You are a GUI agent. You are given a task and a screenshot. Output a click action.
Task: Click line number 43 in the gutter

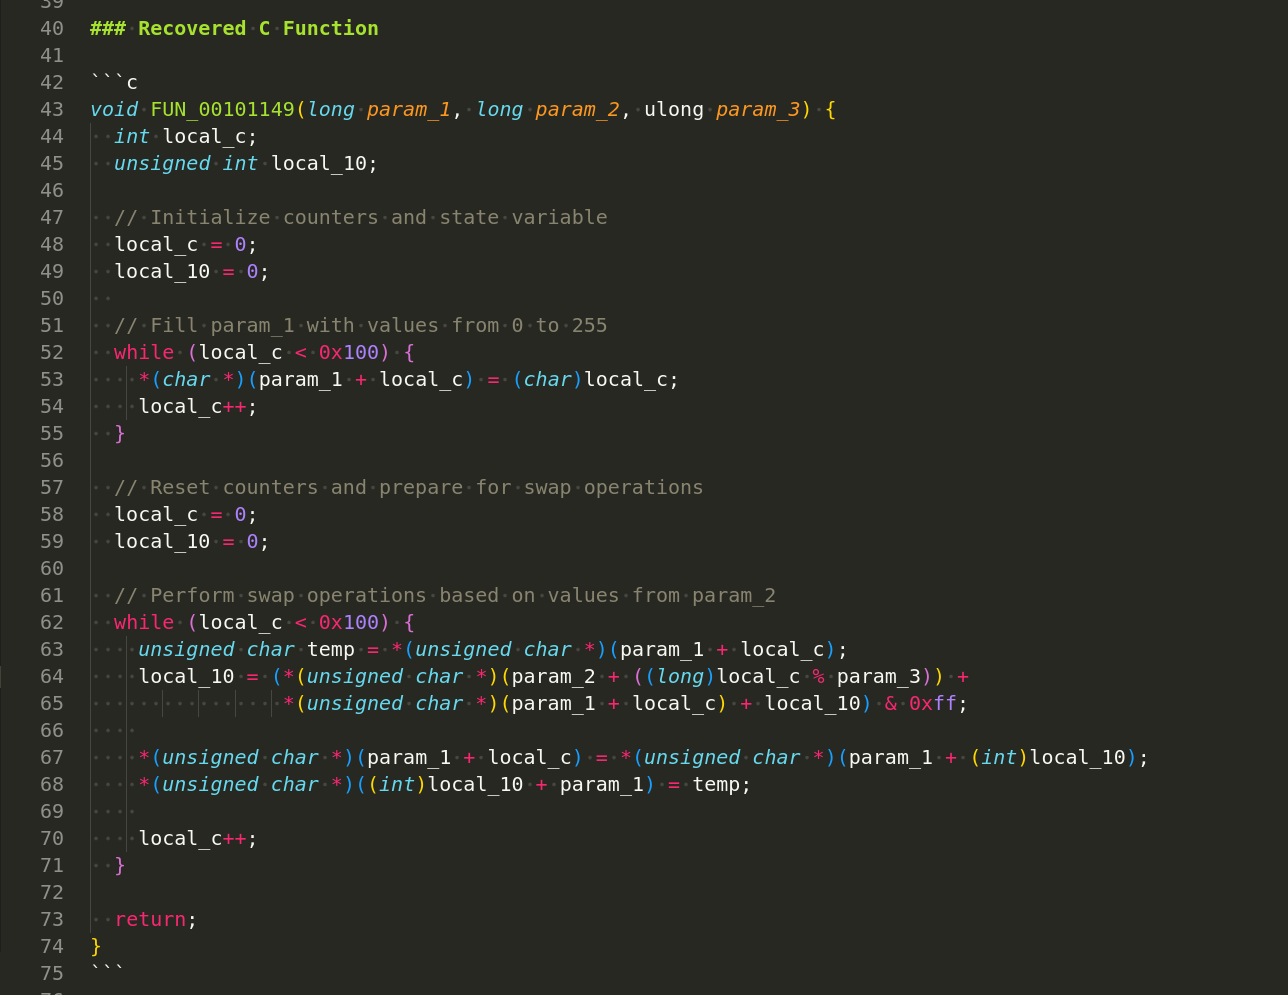pos(52,109)
